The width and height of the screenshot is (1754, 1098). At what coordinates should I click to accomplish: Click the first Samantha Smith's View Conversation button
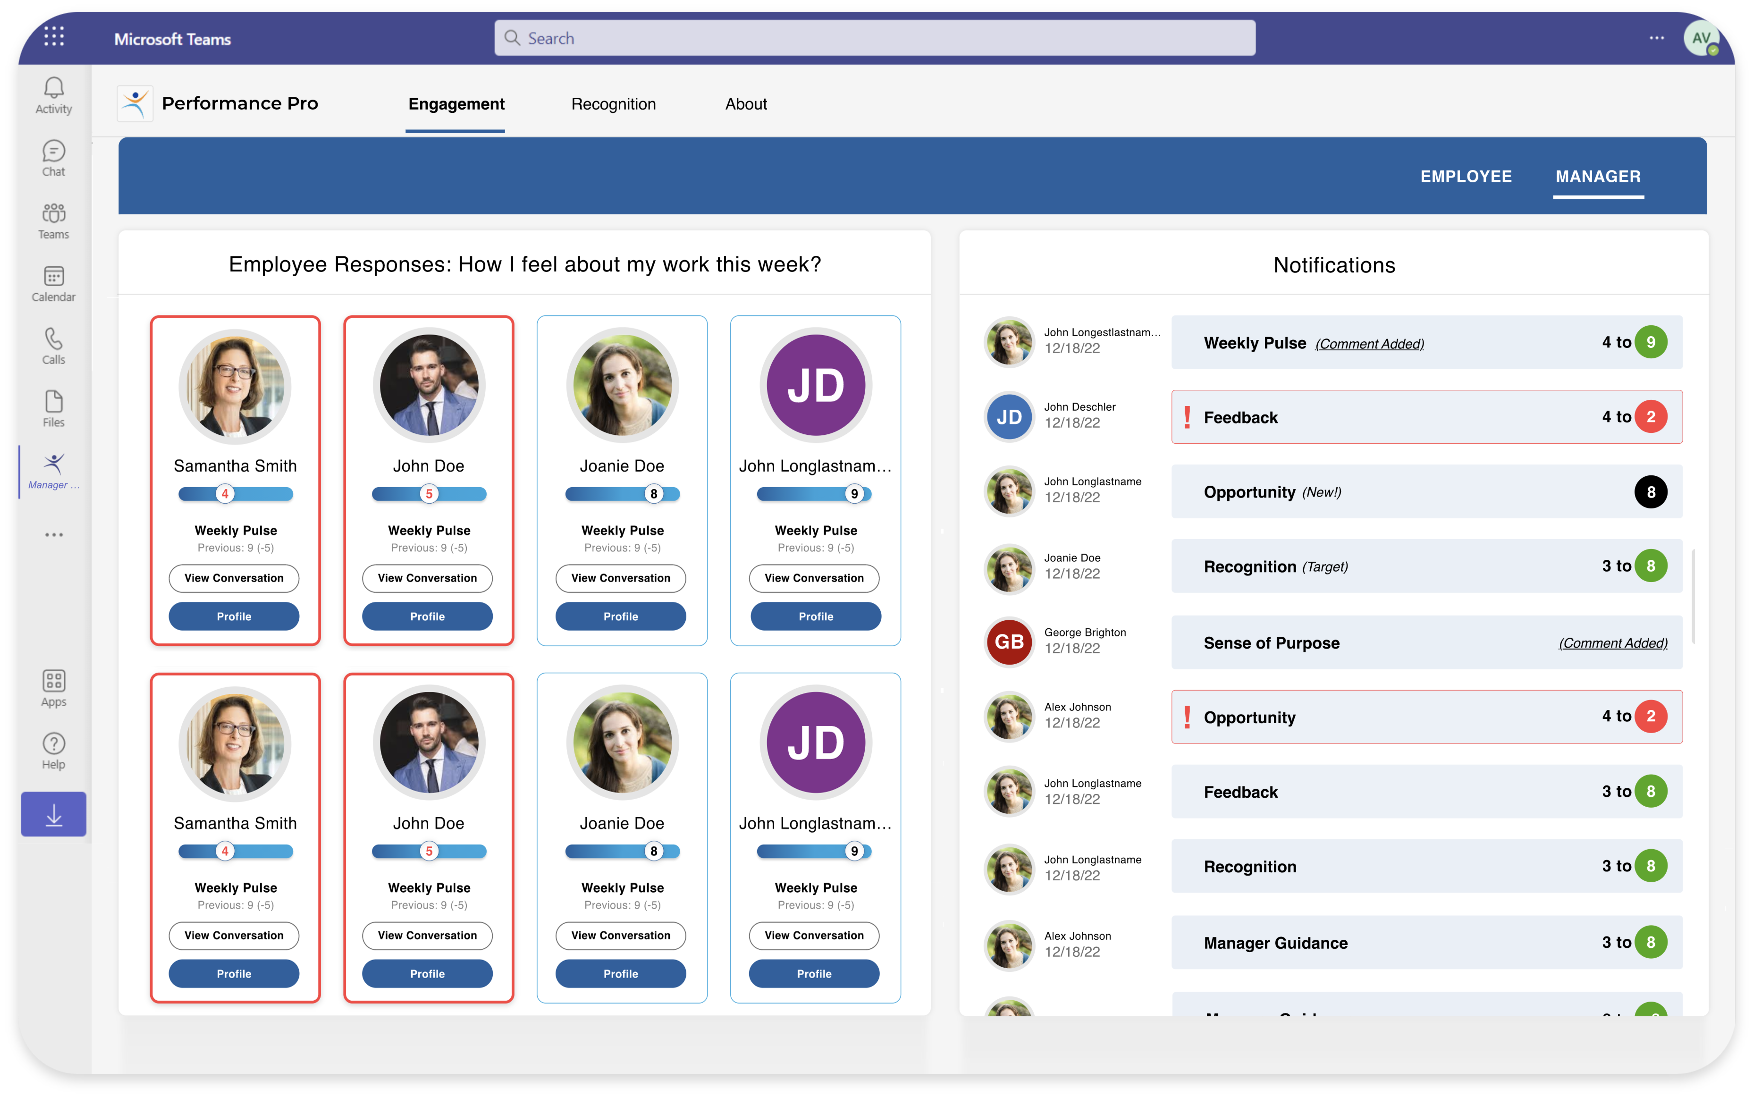(x=234, y=578)
